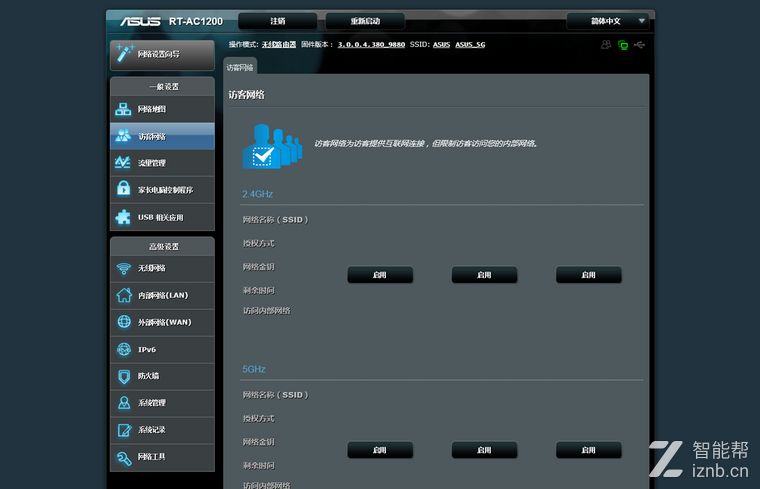760x489 pixels.
Task: Click the 5GHz 网络名称 (SSID) label
Action: click(275, 395)
